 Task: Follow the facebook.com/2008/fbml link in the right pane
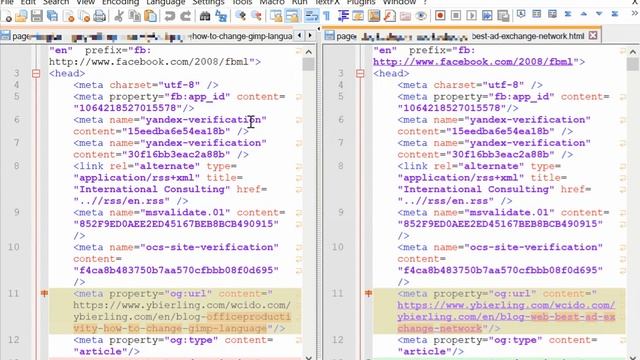pos(473,62)
